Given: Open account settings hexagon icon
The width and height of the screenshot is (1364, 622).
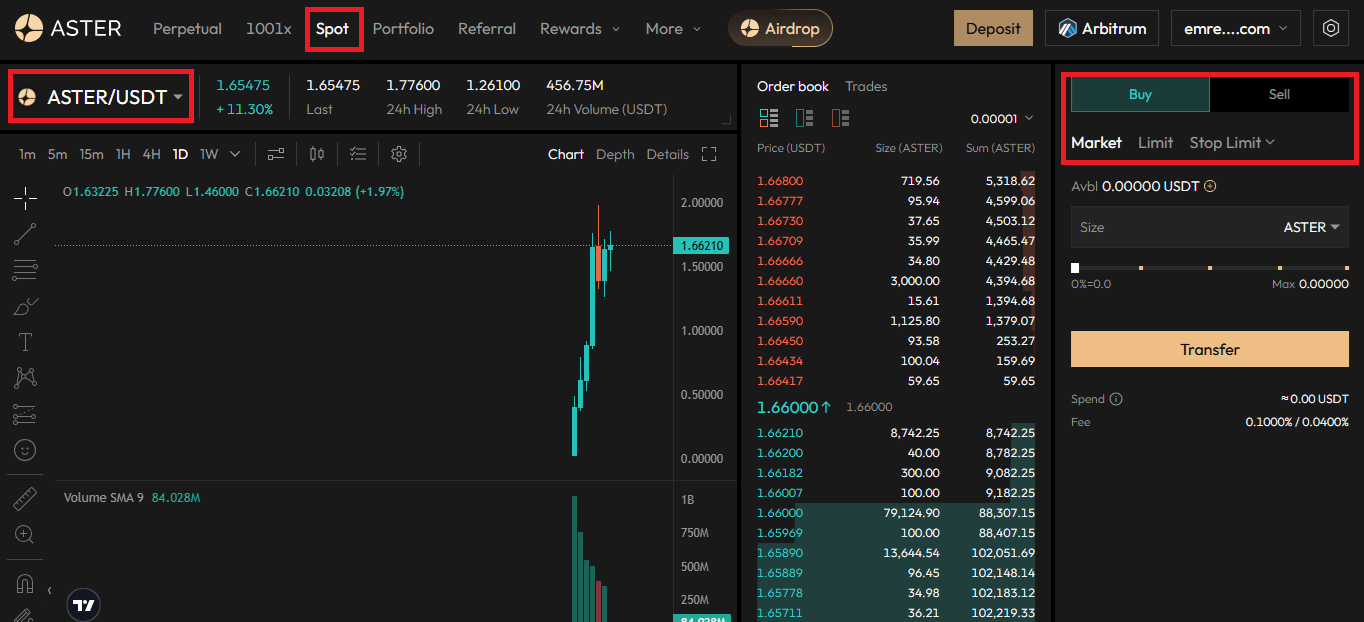Looking at the screenshot, I should (1330, 29).
